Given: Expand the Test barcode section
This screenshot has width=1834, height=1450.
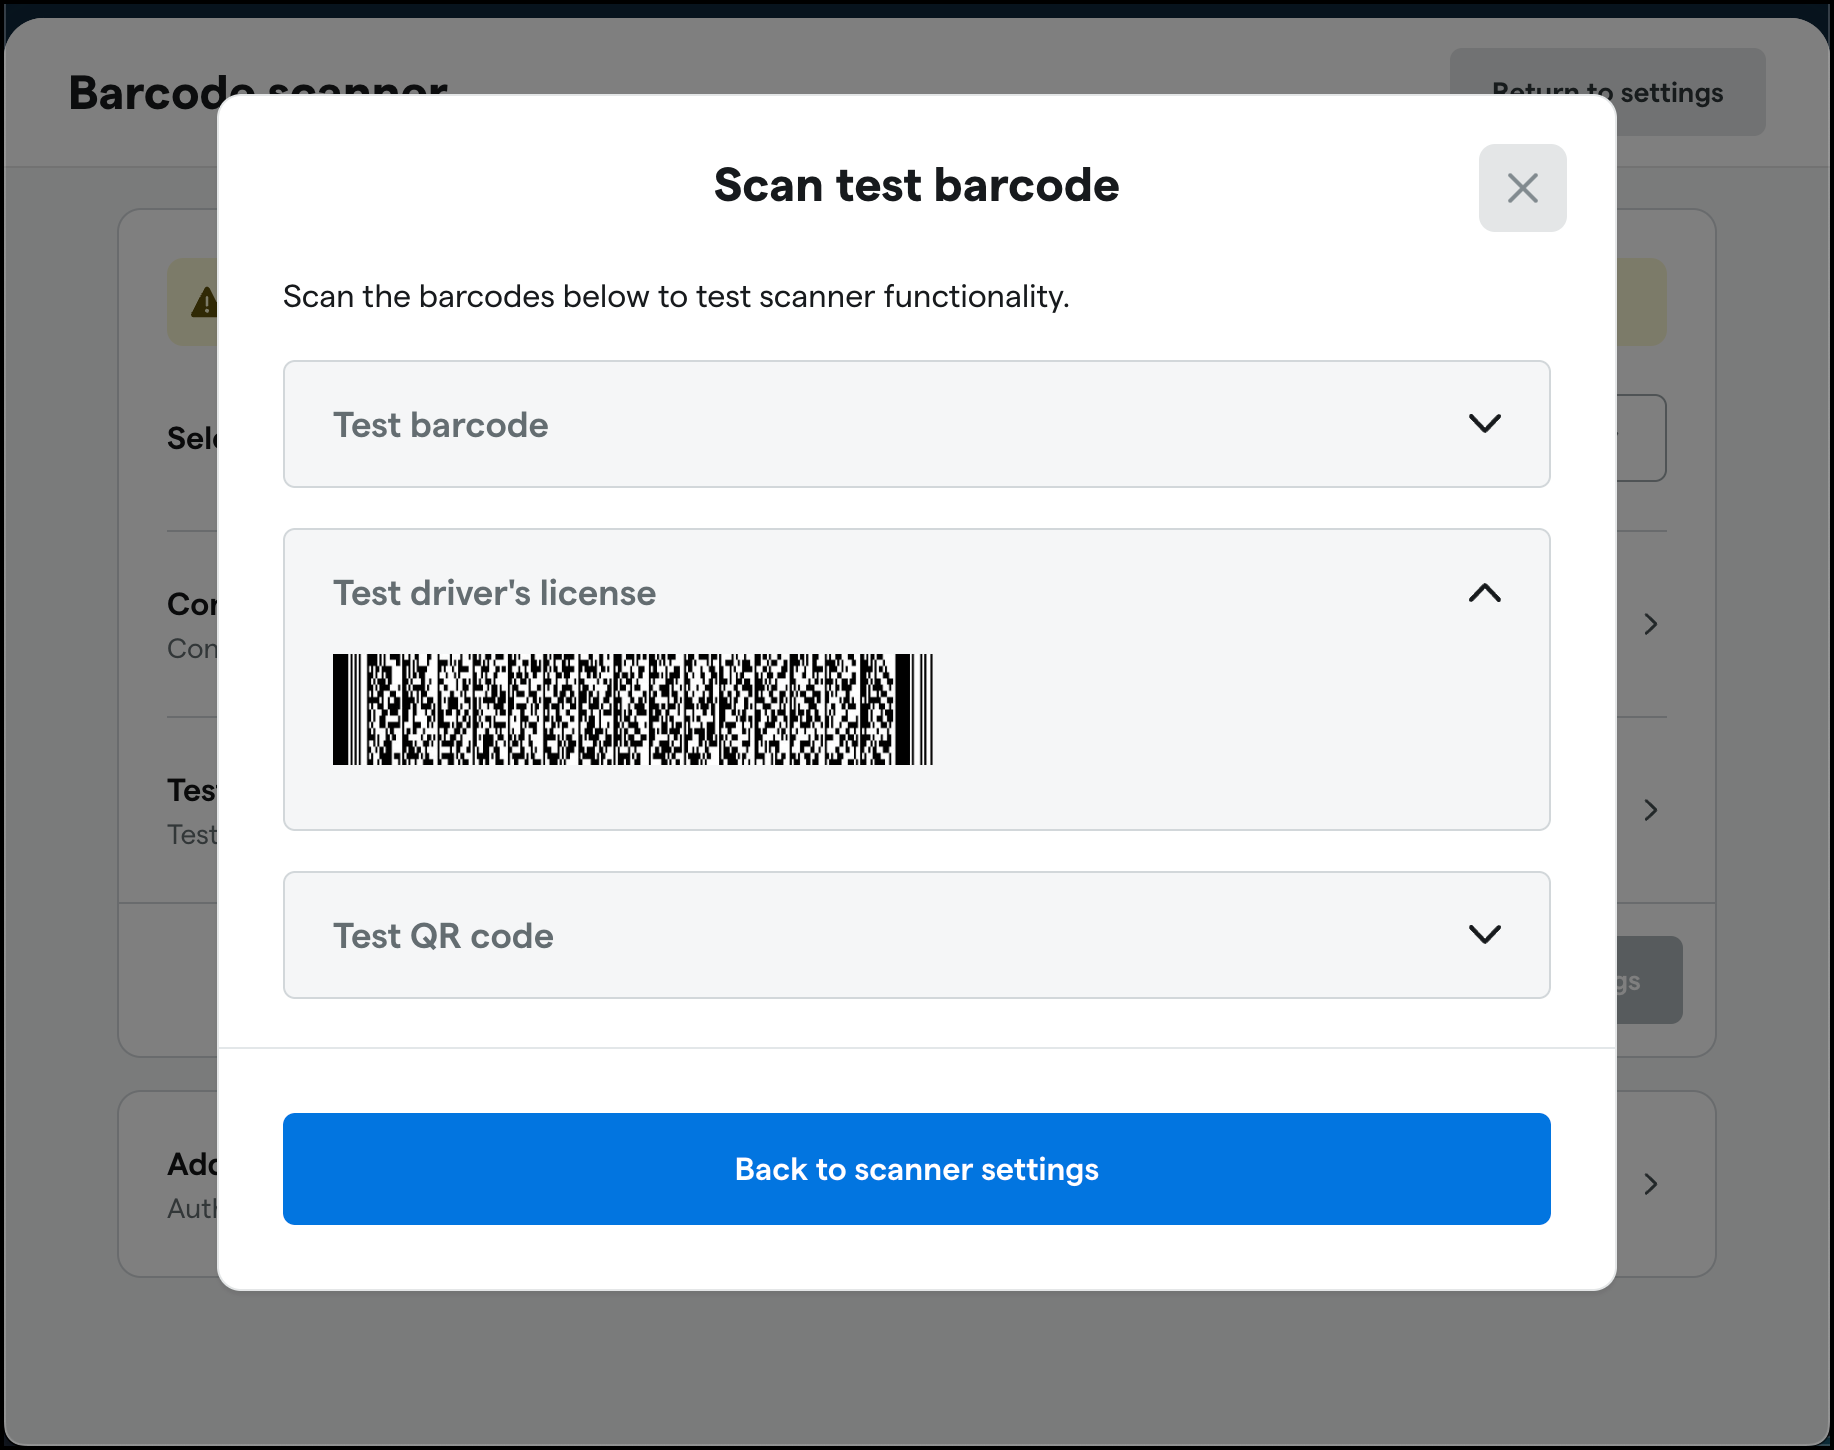Looking at the screenshot, I should click(916, 424).
